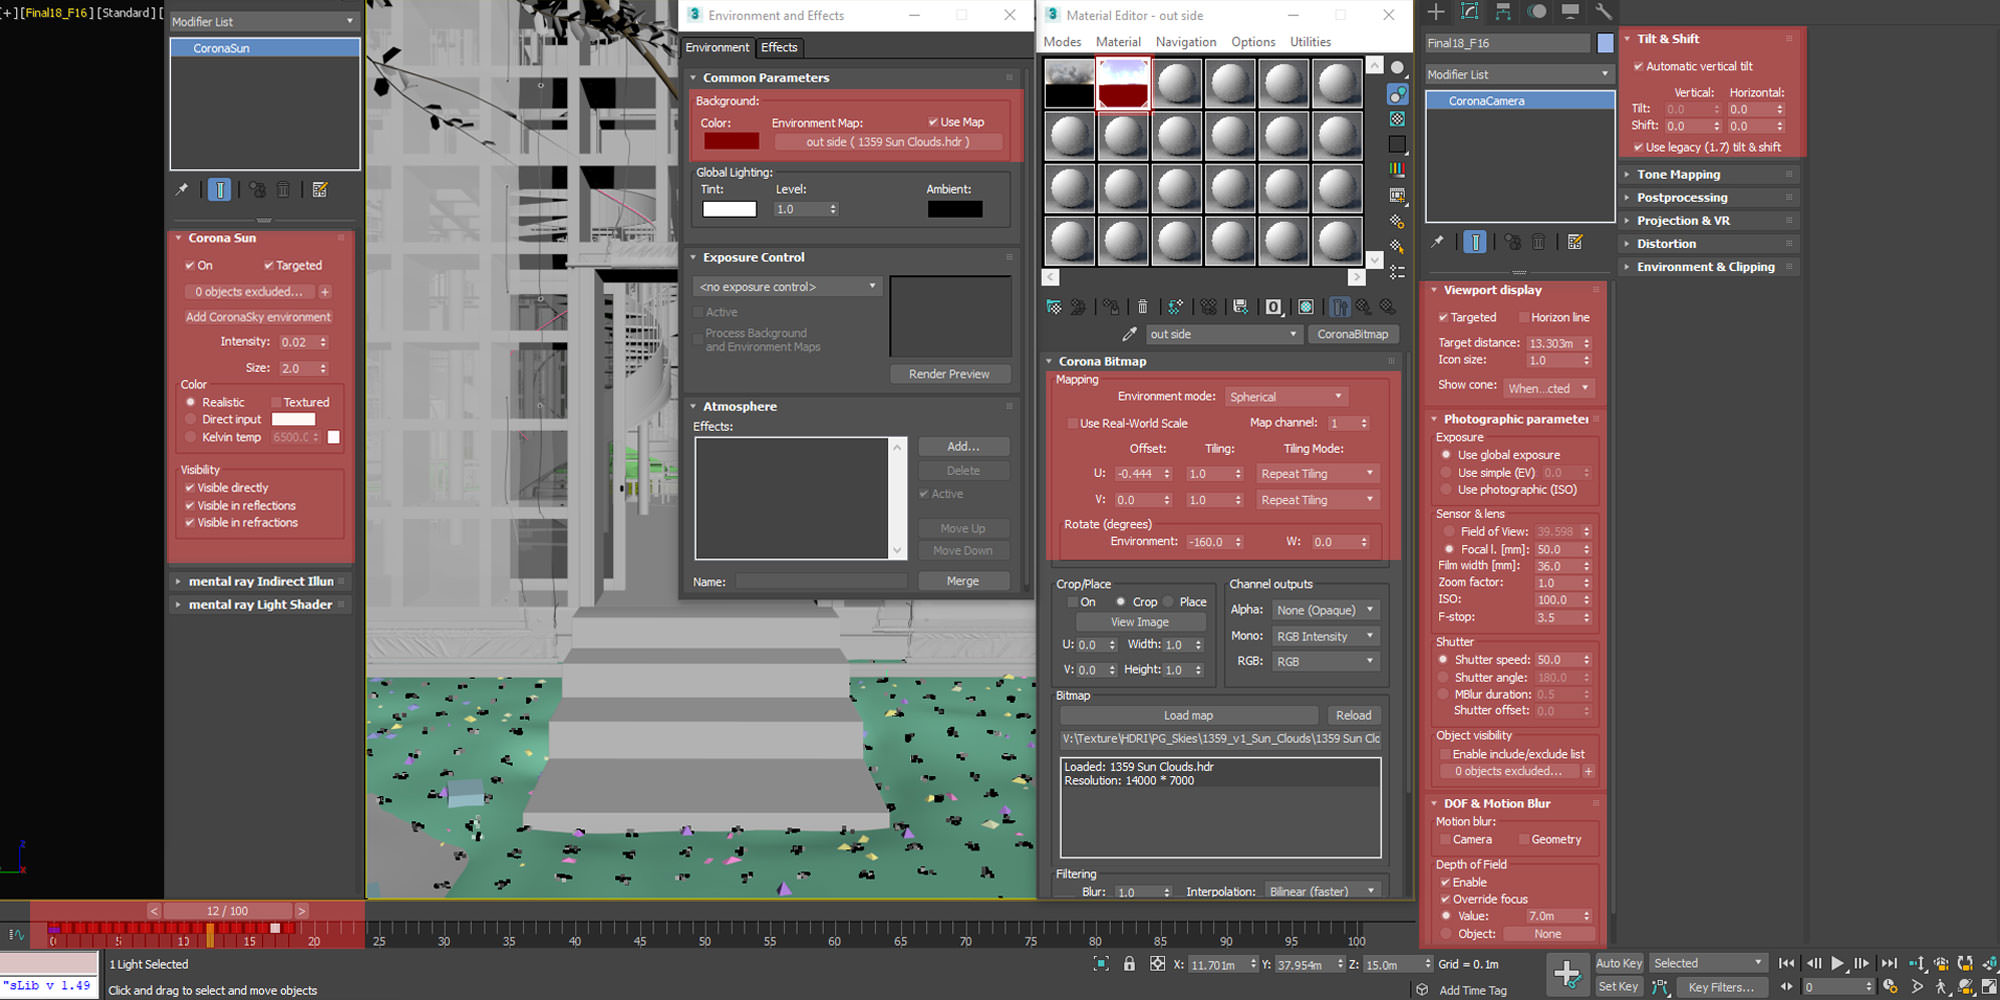Viewport: 2000px width, 1000px height.
Task: Toggle the selection lock padlock icon
Action: [x=1129, y=964]
